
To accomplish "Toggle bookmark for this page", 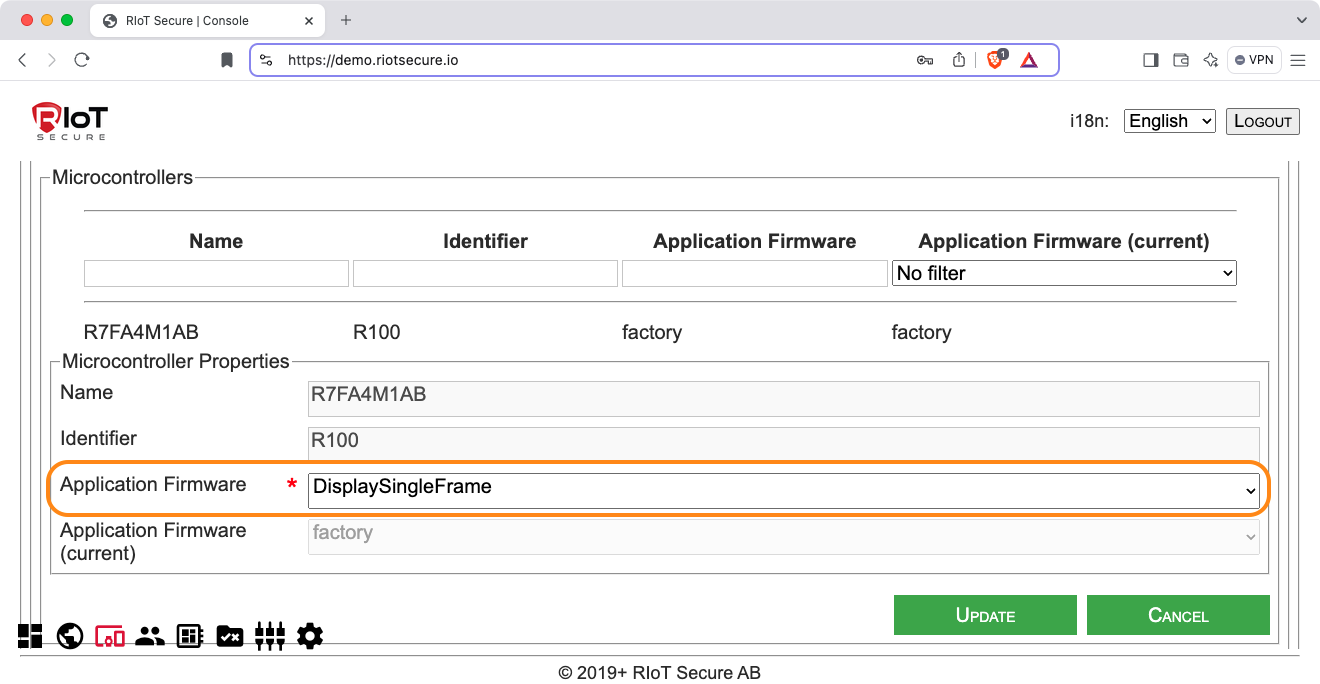I will tap(227, 60).
